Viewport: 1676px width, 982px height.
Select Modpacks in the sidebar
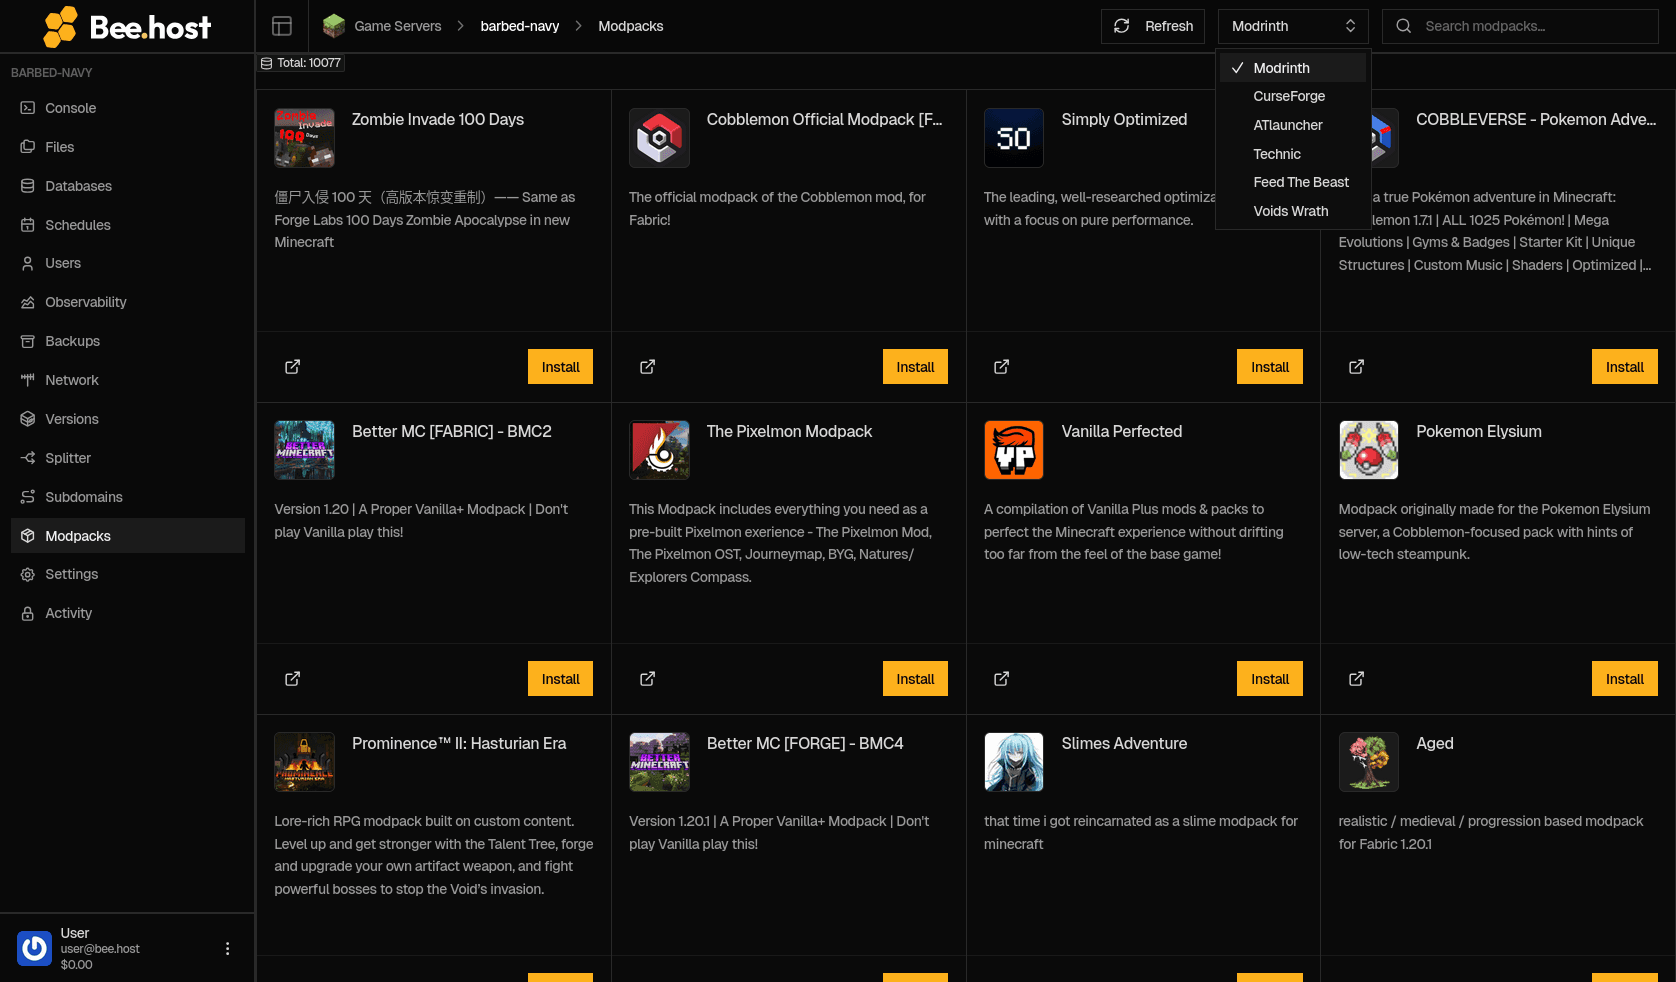[127, 536]
